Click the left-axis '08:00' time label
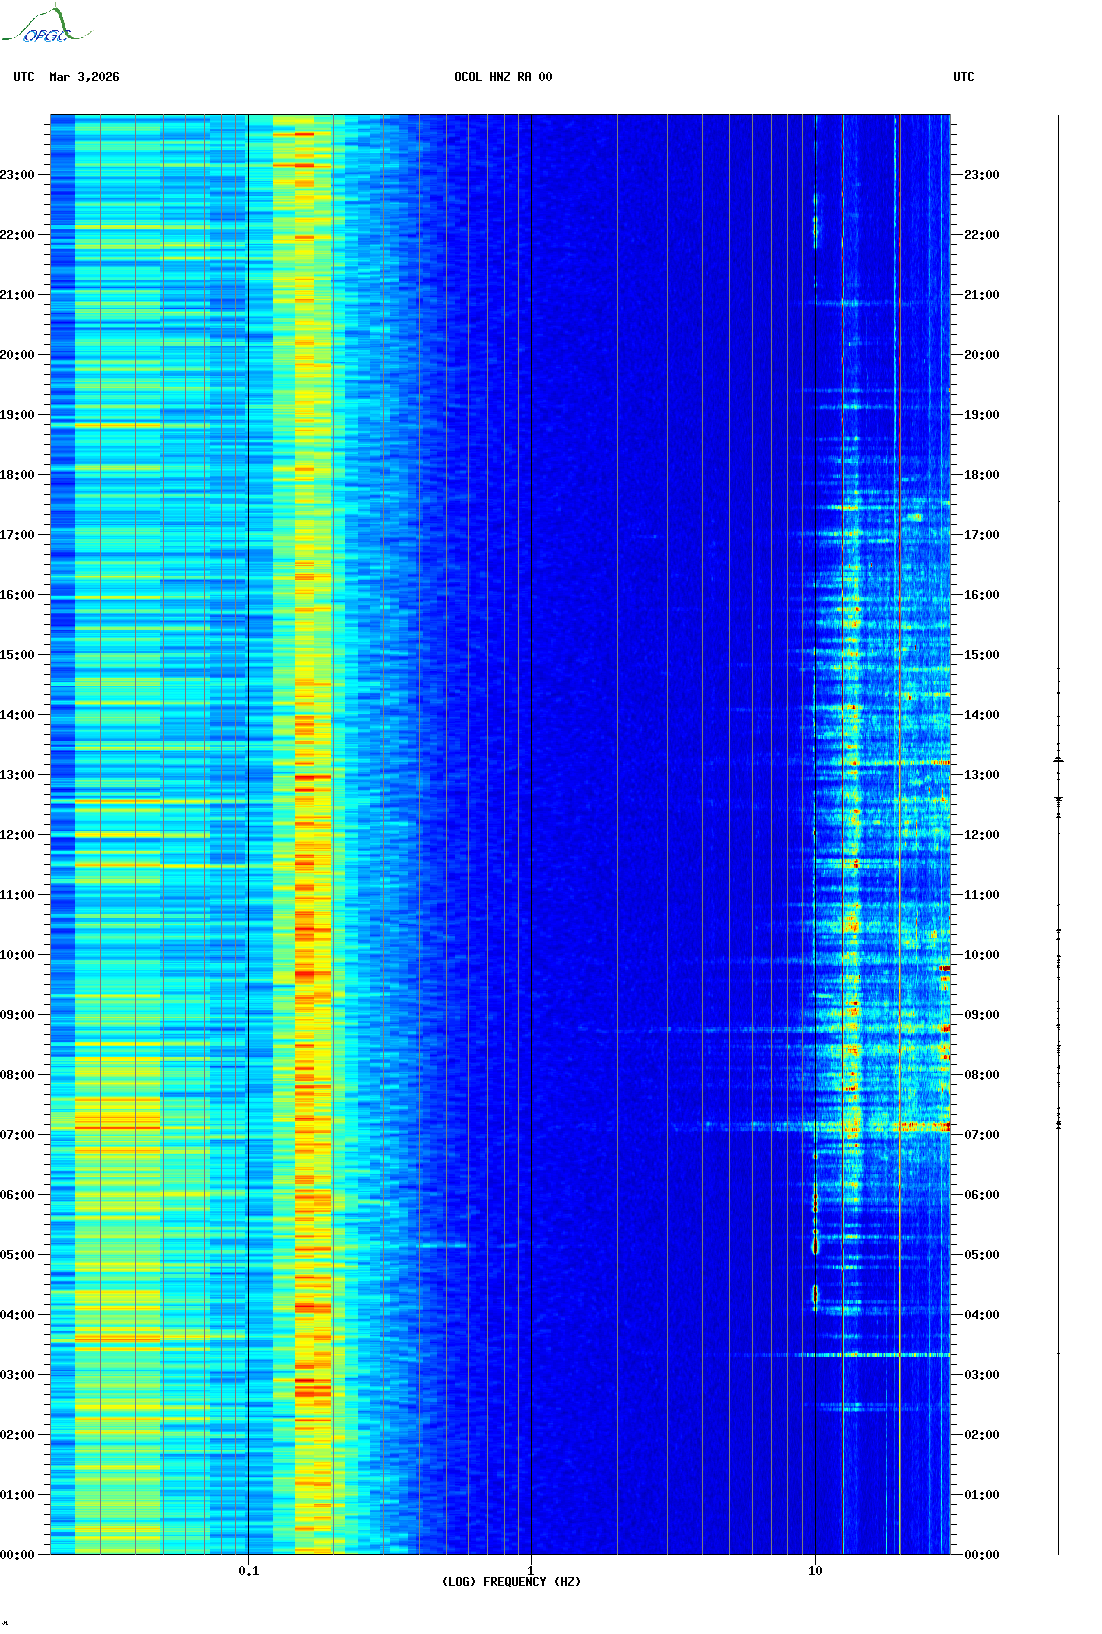Viewport: 1102px width, 1634px height. [x=17, y=1075]
